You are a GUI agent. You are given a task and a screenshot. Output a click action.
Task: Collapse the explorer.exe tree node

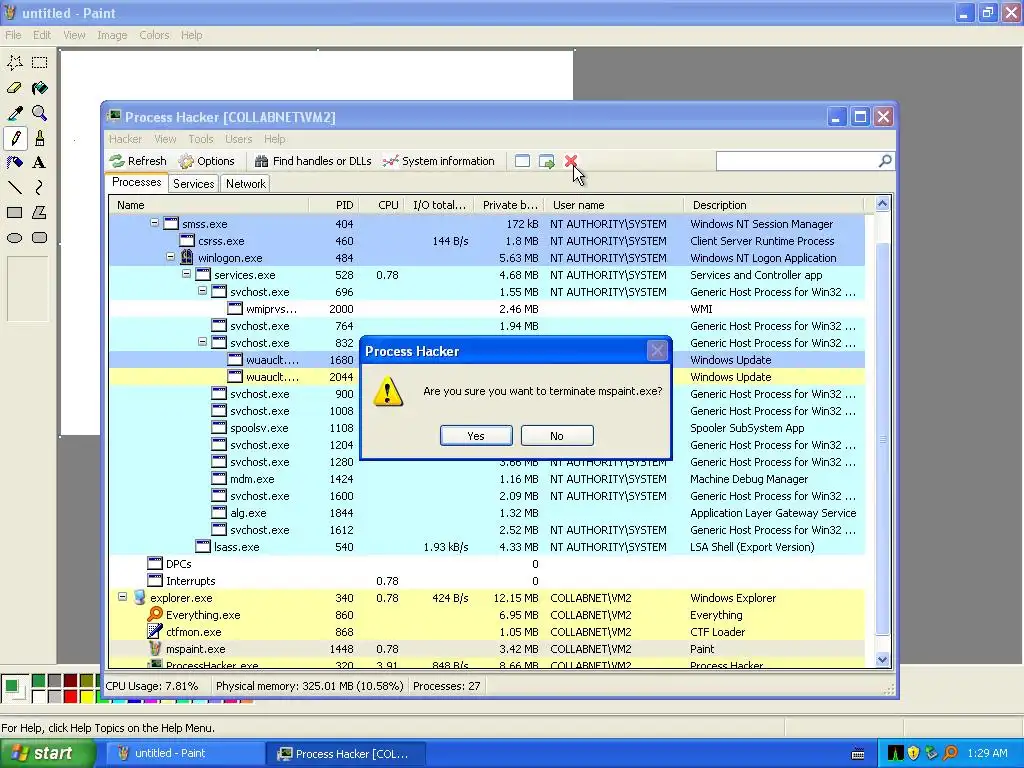(123, 597)
